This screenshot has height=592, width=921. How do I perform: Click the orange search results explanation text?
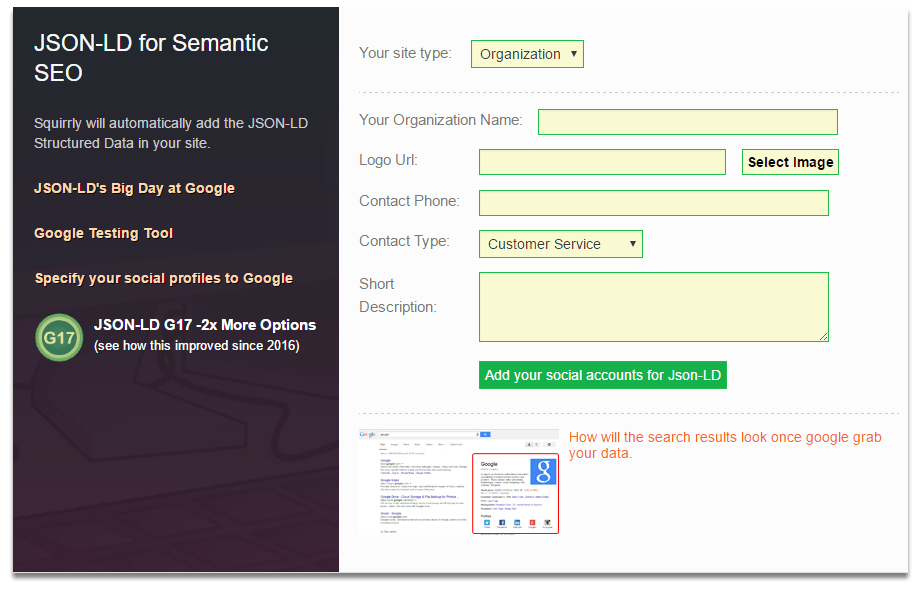725,445
